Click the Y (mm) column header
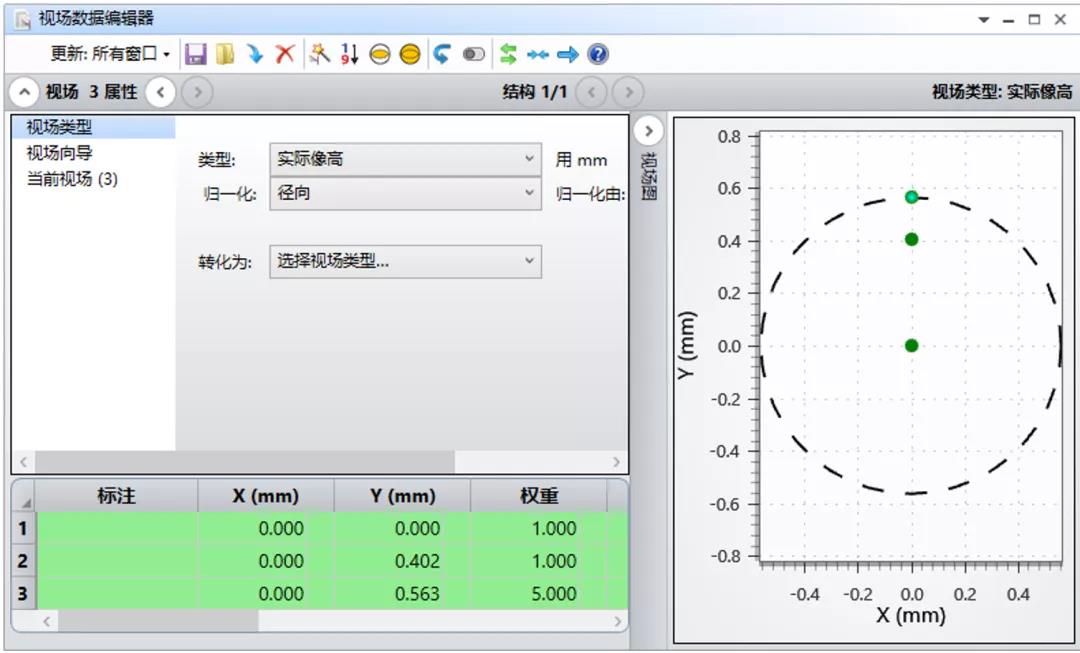 [x=402, y=496]
